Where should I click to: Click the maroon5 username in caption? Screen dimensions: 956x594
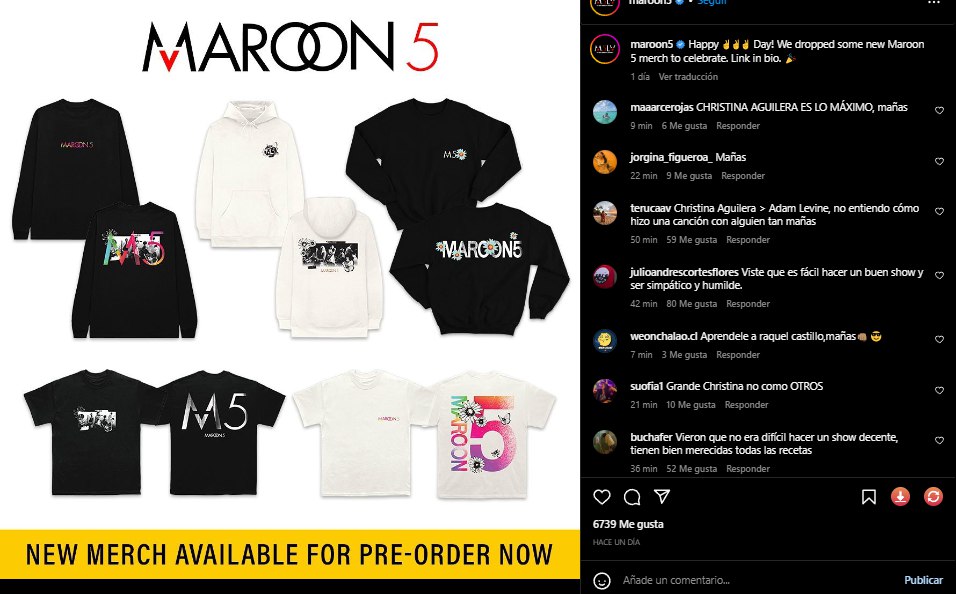pyautogui.click(x=651, y=45)
